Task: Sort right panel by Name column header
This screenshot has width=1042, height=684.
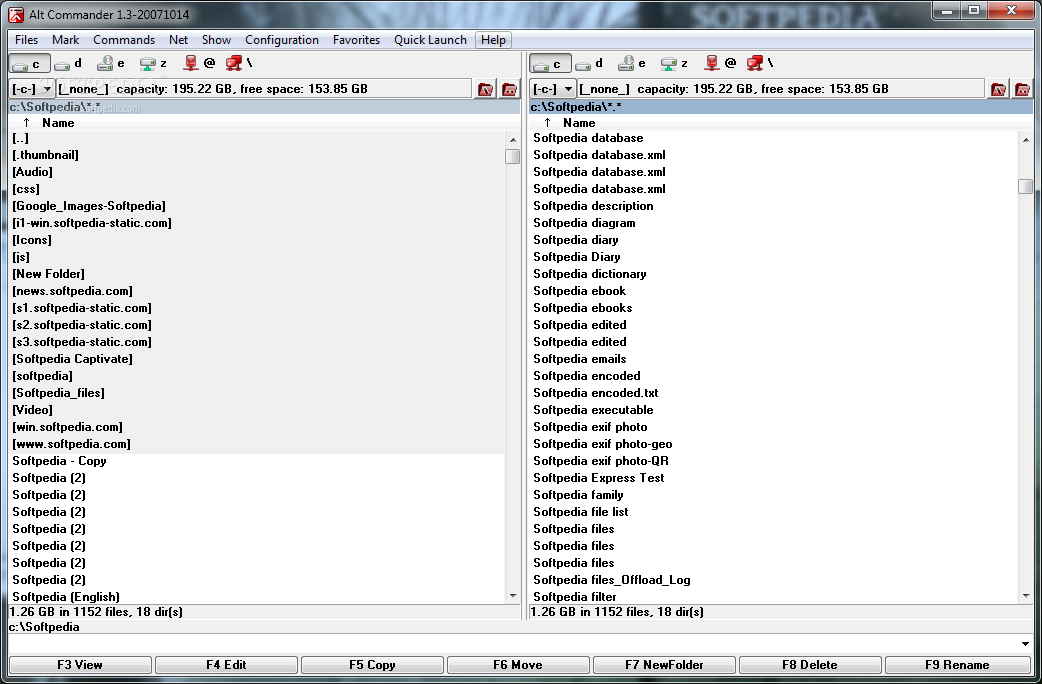Action: tap(579, 123)
